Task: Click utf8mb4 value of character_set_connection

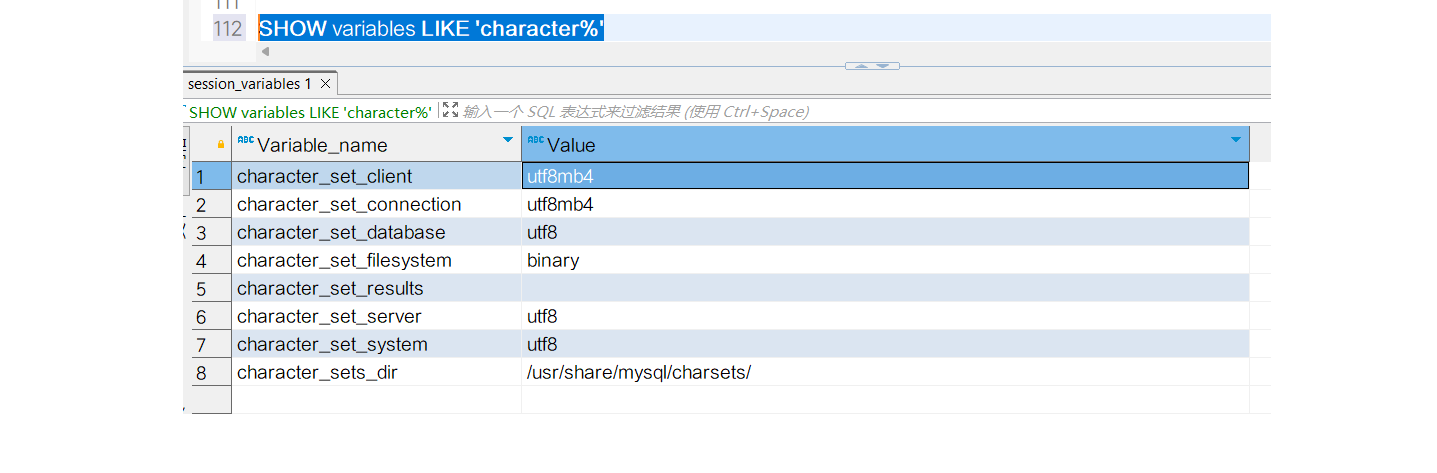Action: point(885,204)
